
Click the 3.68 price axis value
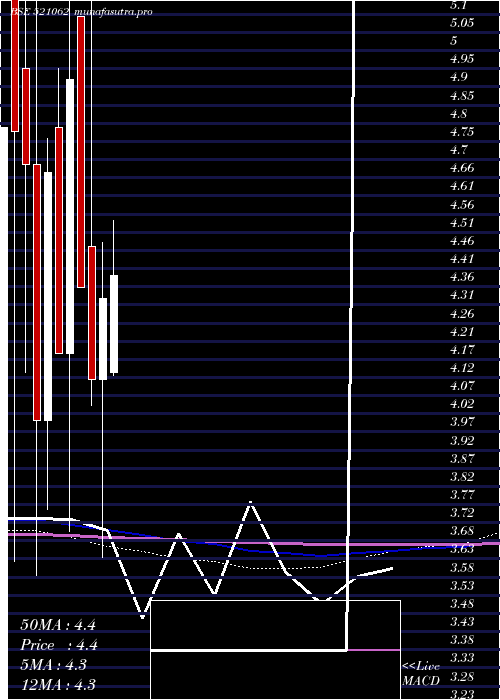click(462, 531)
